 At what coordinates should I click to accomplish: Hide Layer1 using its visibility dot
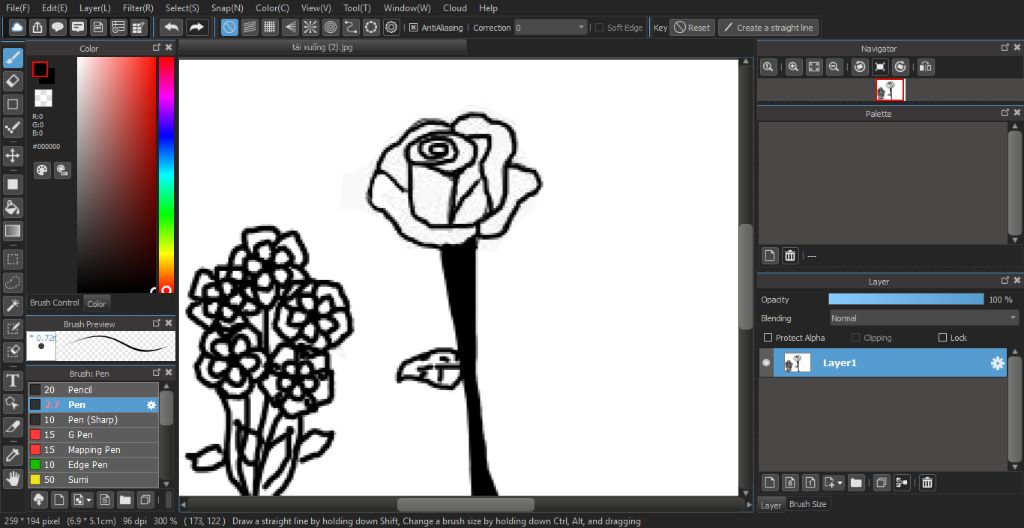(x=766, y=363)
